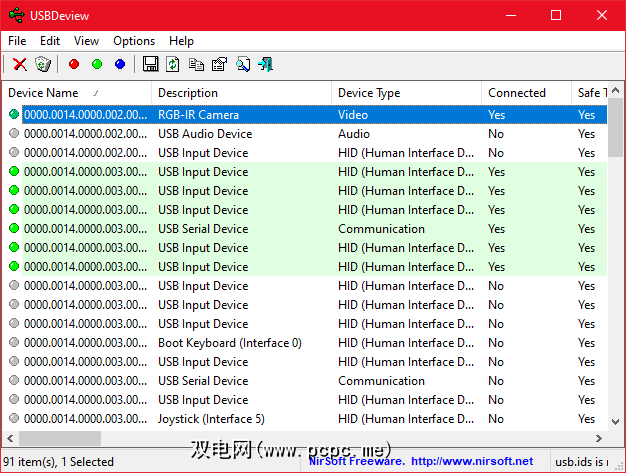Click the USBDeview app icon in title bar

[17, 16]
